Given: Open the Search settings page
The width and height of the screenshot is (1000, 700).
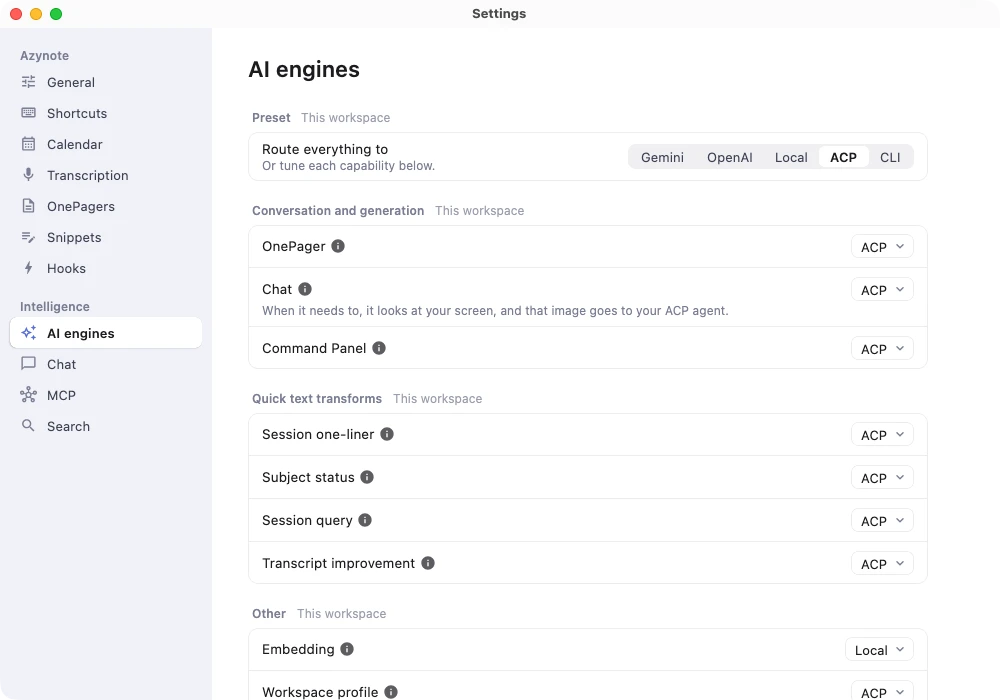Looking at the screenshot, I should point(106,426).
